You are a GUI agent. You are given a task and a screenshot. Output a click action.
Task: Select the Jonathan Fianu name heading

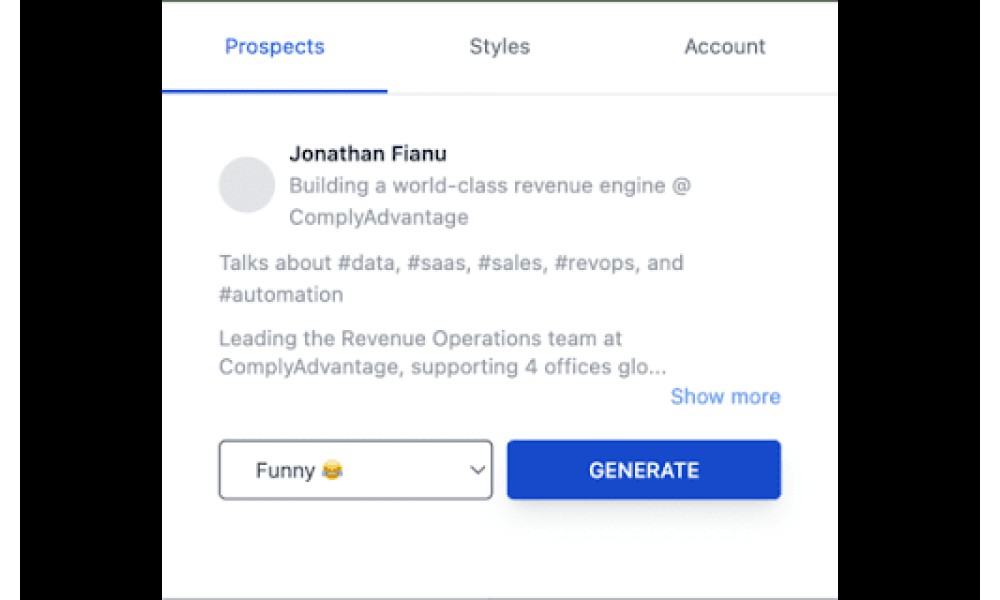tap(367, 154)
